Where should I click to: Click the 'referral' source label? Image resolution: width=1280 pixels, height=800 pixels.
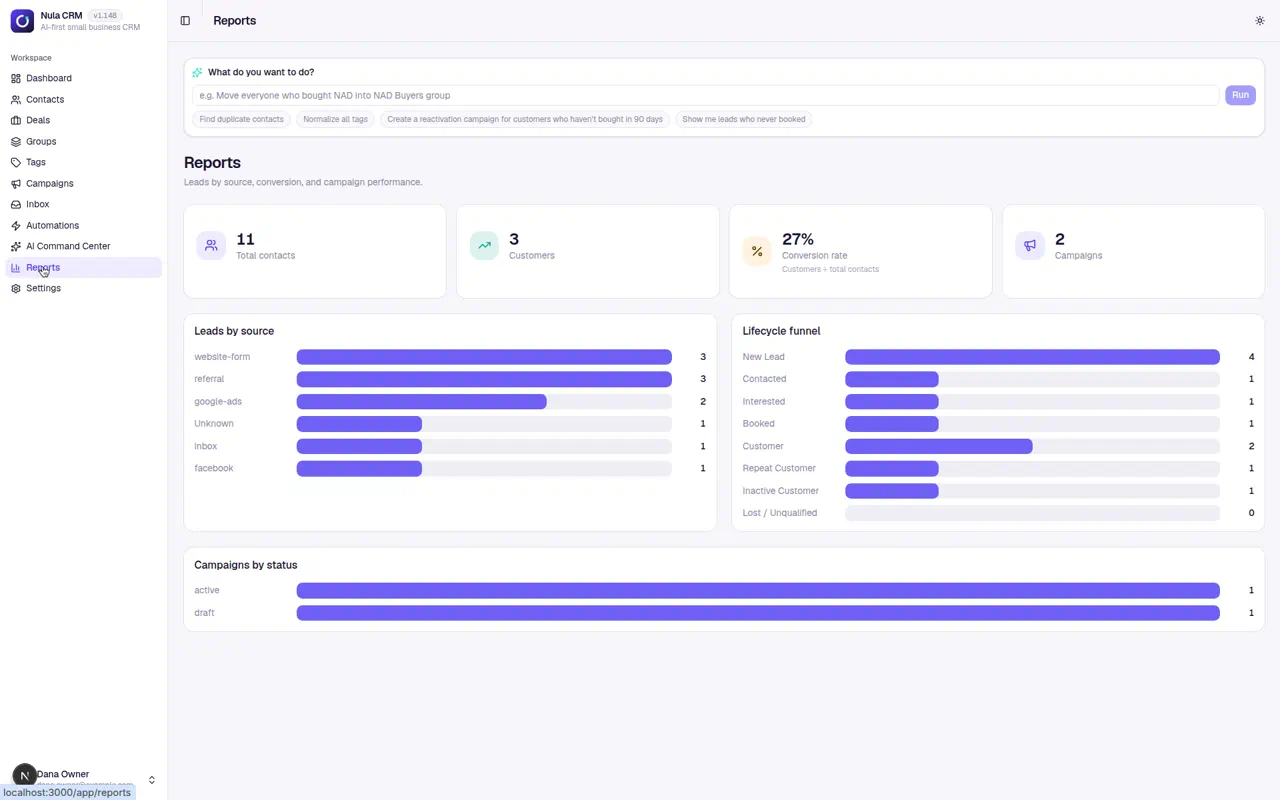click(x=209, y=379)
